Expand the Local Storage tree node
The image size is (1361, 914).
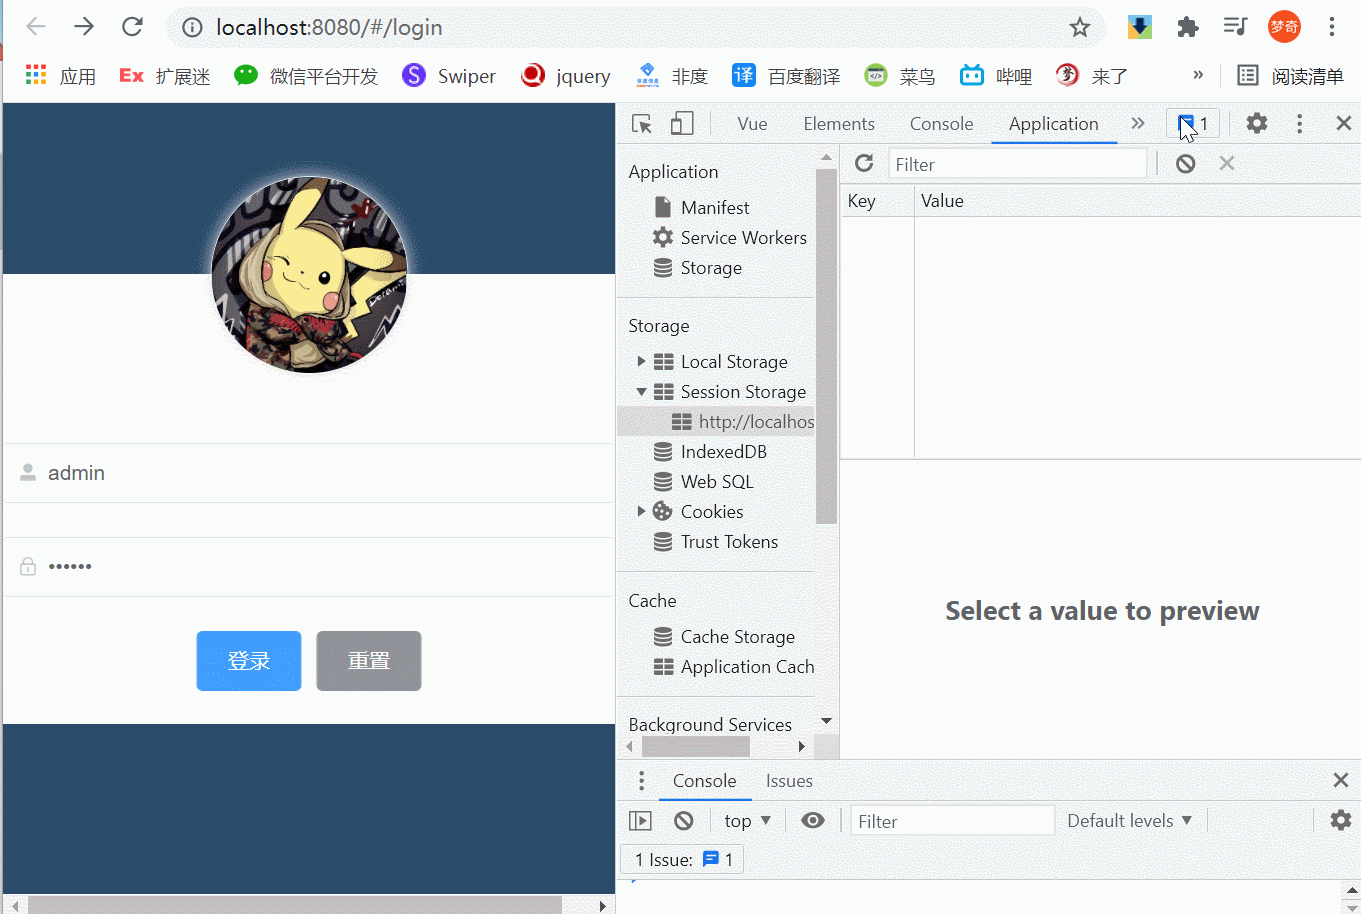(641, 361)
